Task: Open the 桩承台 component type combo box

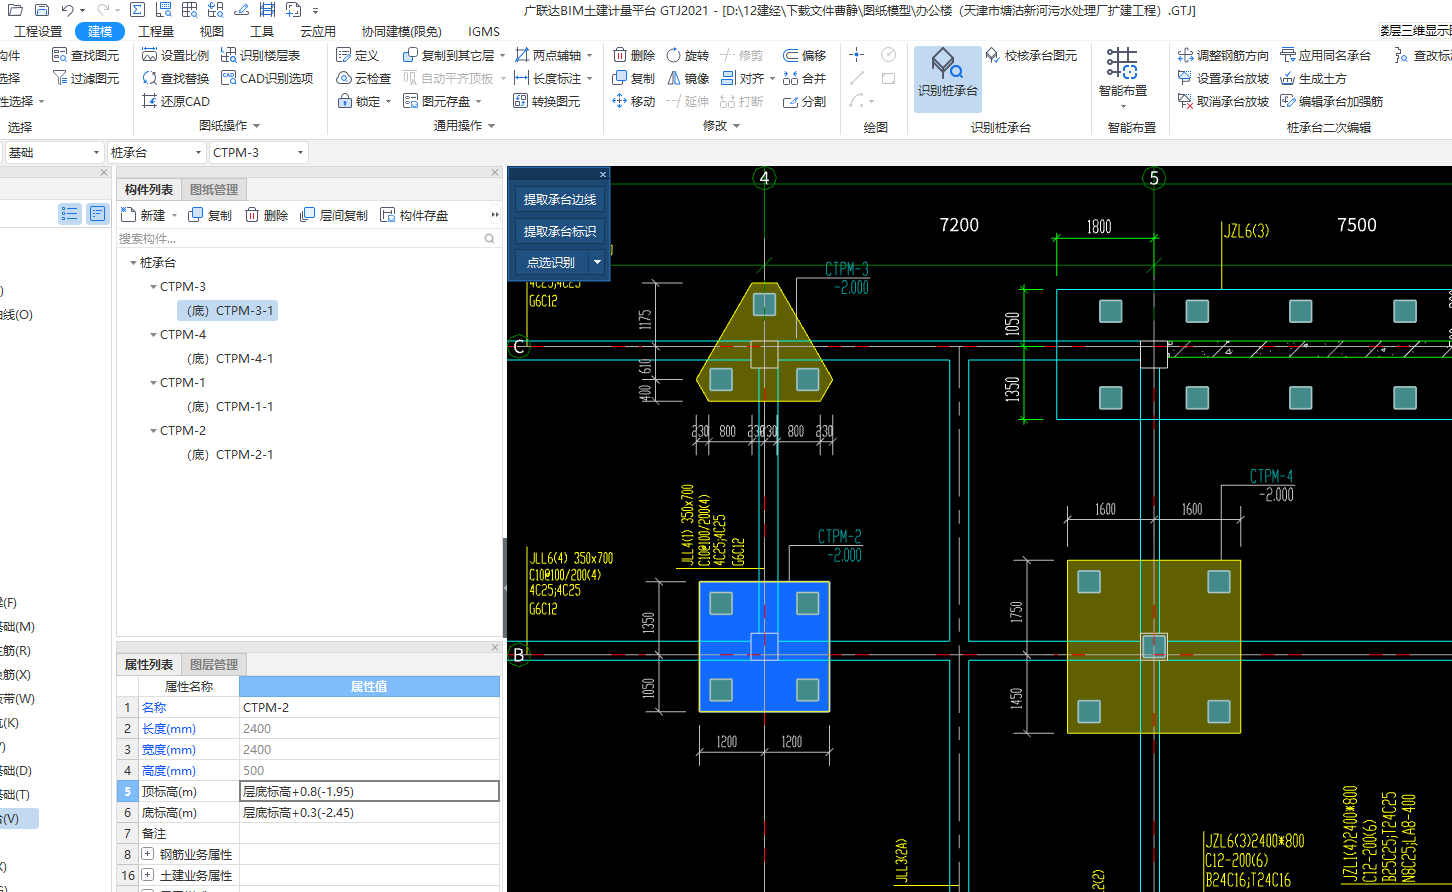Action: click(x=157, y=152)
